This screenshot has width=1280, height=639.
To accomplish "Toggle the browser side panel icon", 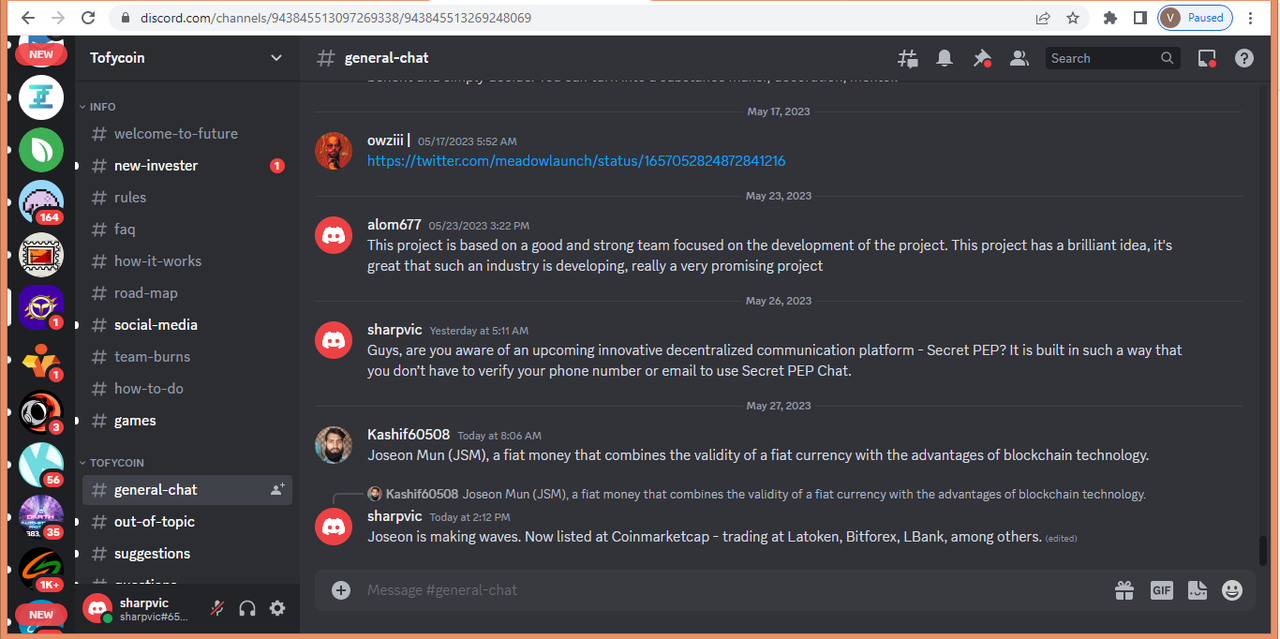I will pos(1140,18).
